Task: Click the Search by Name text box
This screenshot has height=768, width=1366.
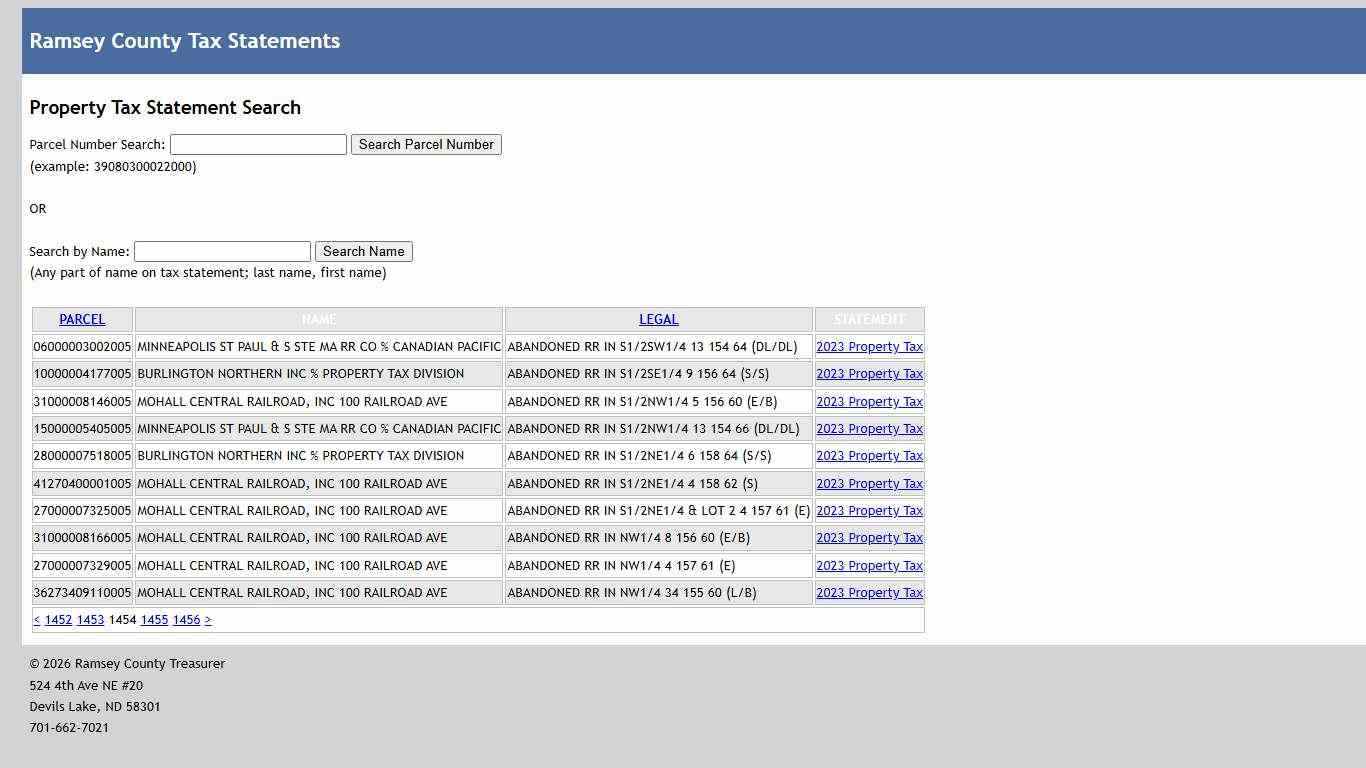Action: click(x=222, y=251)
